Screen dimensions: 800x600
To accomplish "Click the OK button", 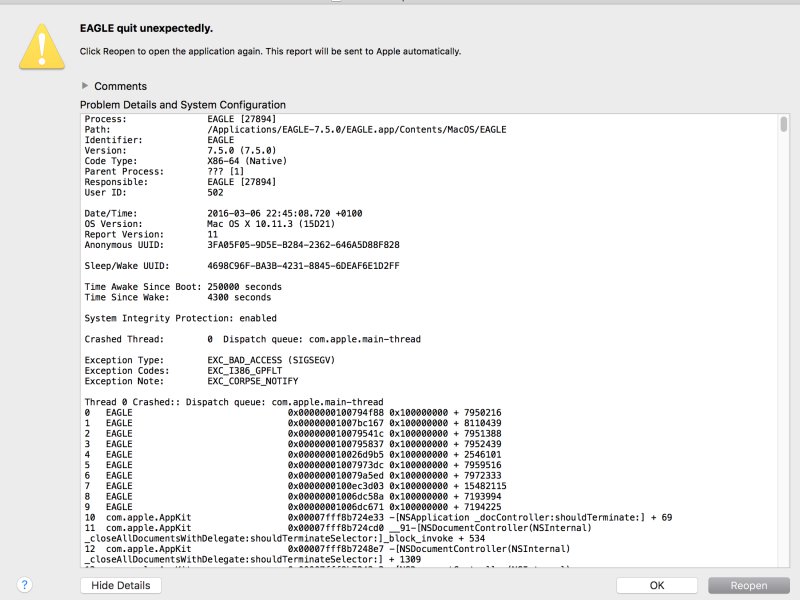I will (x=657, y=585).
